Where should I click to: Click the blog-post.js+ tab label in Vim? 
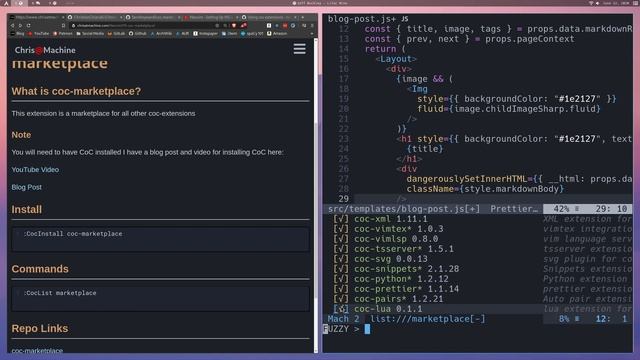[x=362, y=19]
